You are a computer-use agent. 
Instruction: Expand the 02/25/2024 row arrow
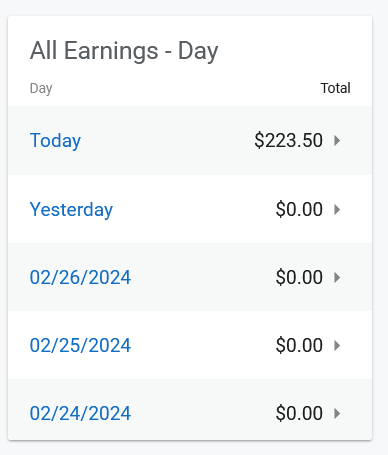pos(337,346)
